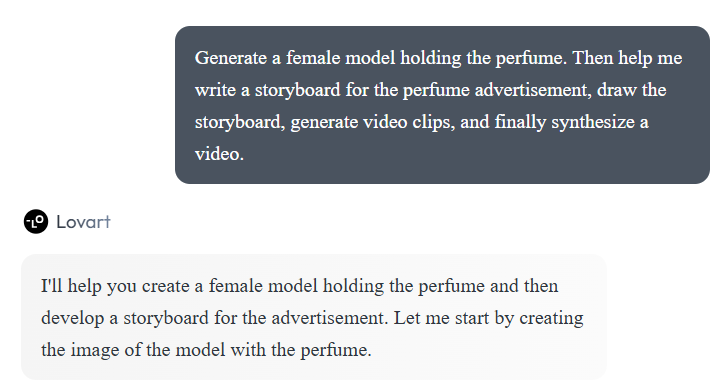Click the round black Lovart logo icon
Viewport: 725px width, 386px height.
36,221
